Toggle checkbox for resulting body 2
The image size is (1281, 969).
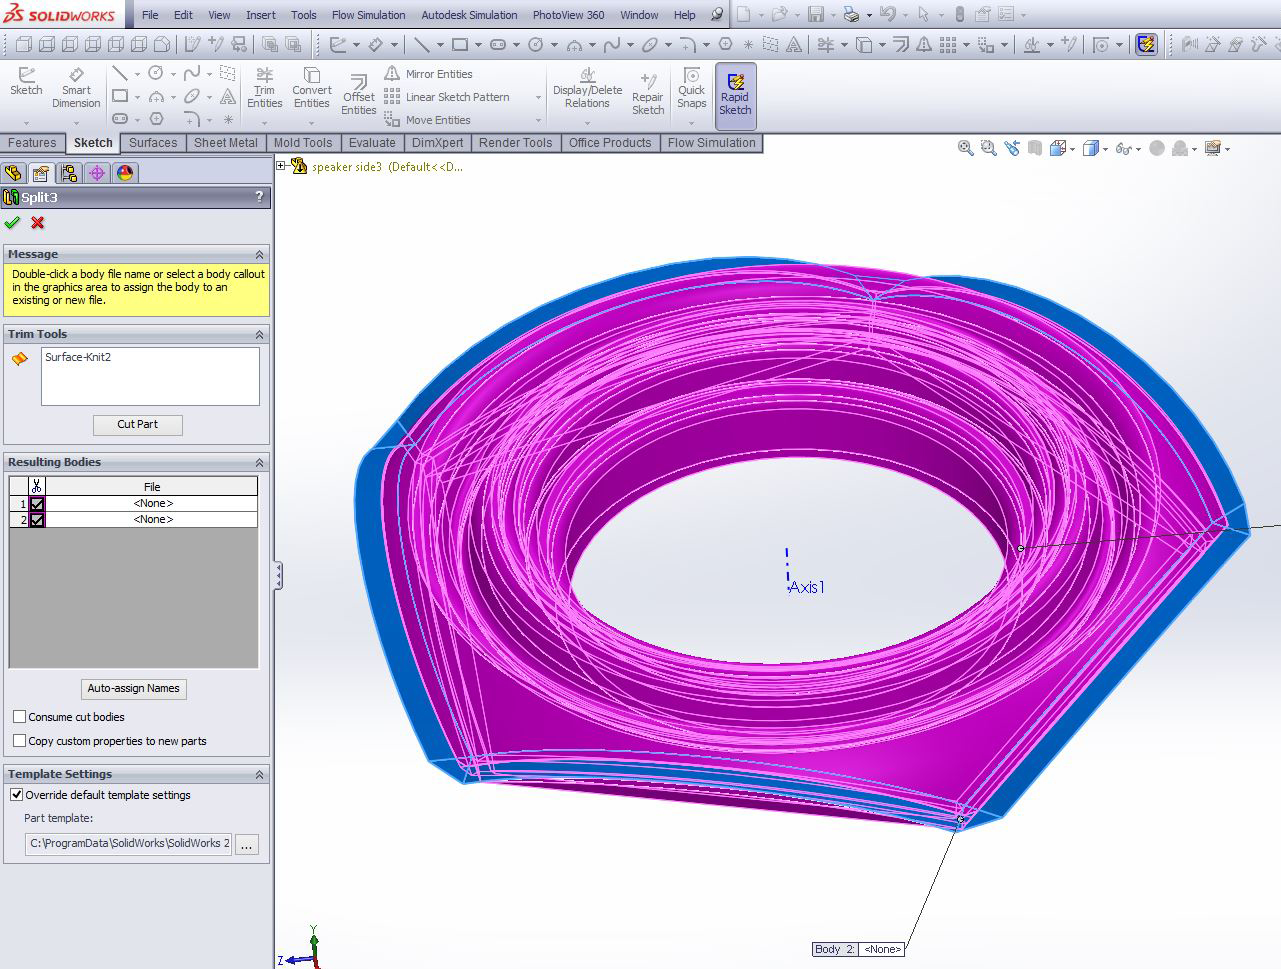[x=37, y=520]
